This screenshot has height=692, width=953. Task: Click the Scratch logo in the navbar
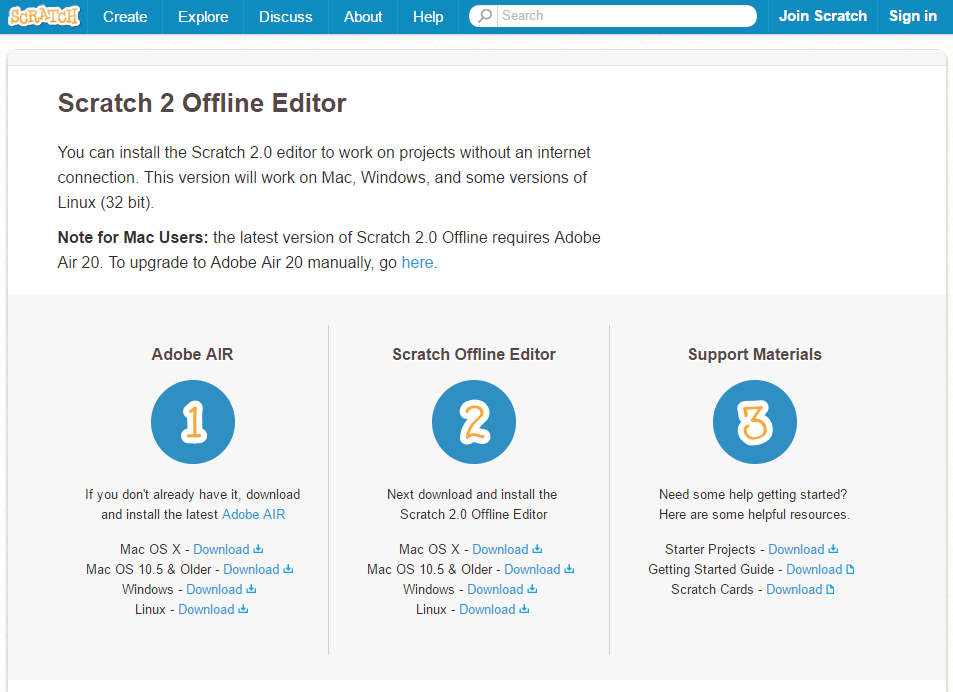(x=44, y=16)
